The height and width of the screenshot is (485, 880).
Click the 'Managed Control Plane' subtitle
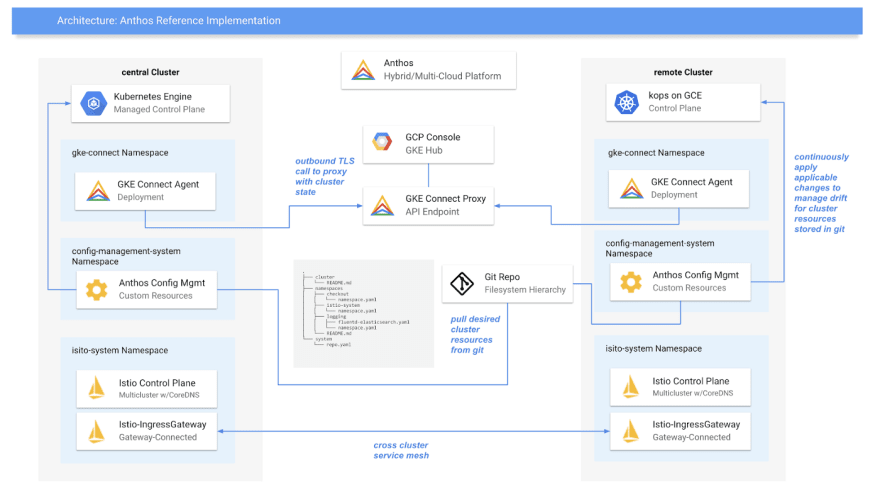[x=159, y=109]
